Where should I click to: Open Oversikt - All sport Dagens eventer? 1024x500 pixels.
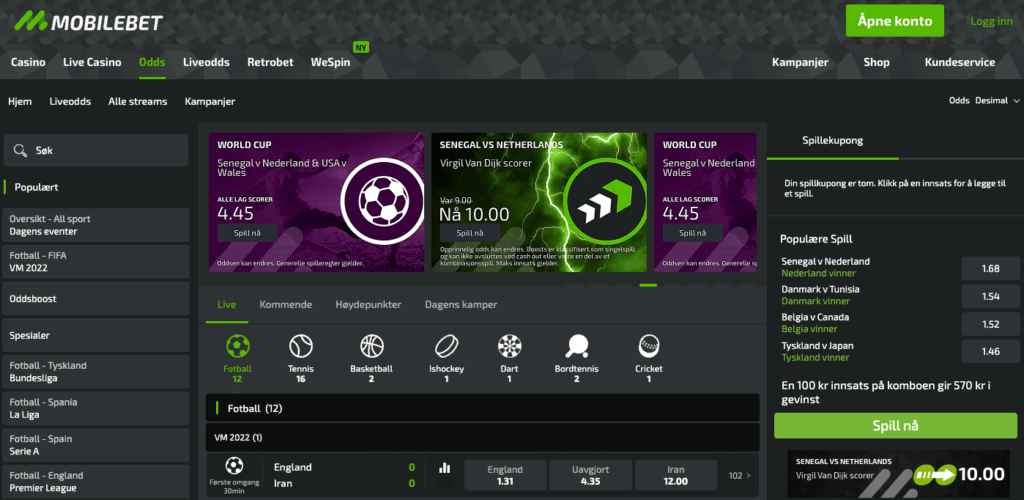96,225
